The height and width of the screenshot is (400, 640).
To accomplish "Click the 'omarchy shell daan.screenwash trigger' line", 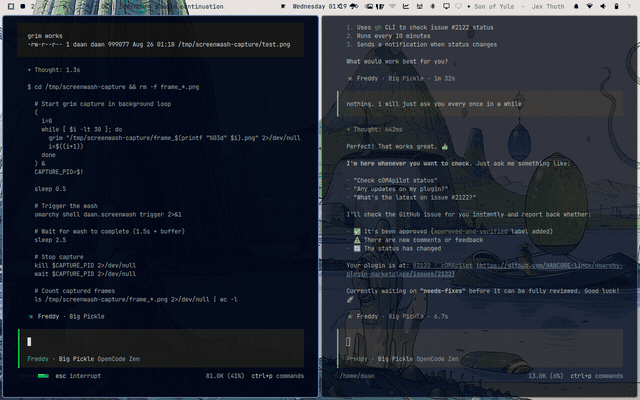I will click(108, 214).
